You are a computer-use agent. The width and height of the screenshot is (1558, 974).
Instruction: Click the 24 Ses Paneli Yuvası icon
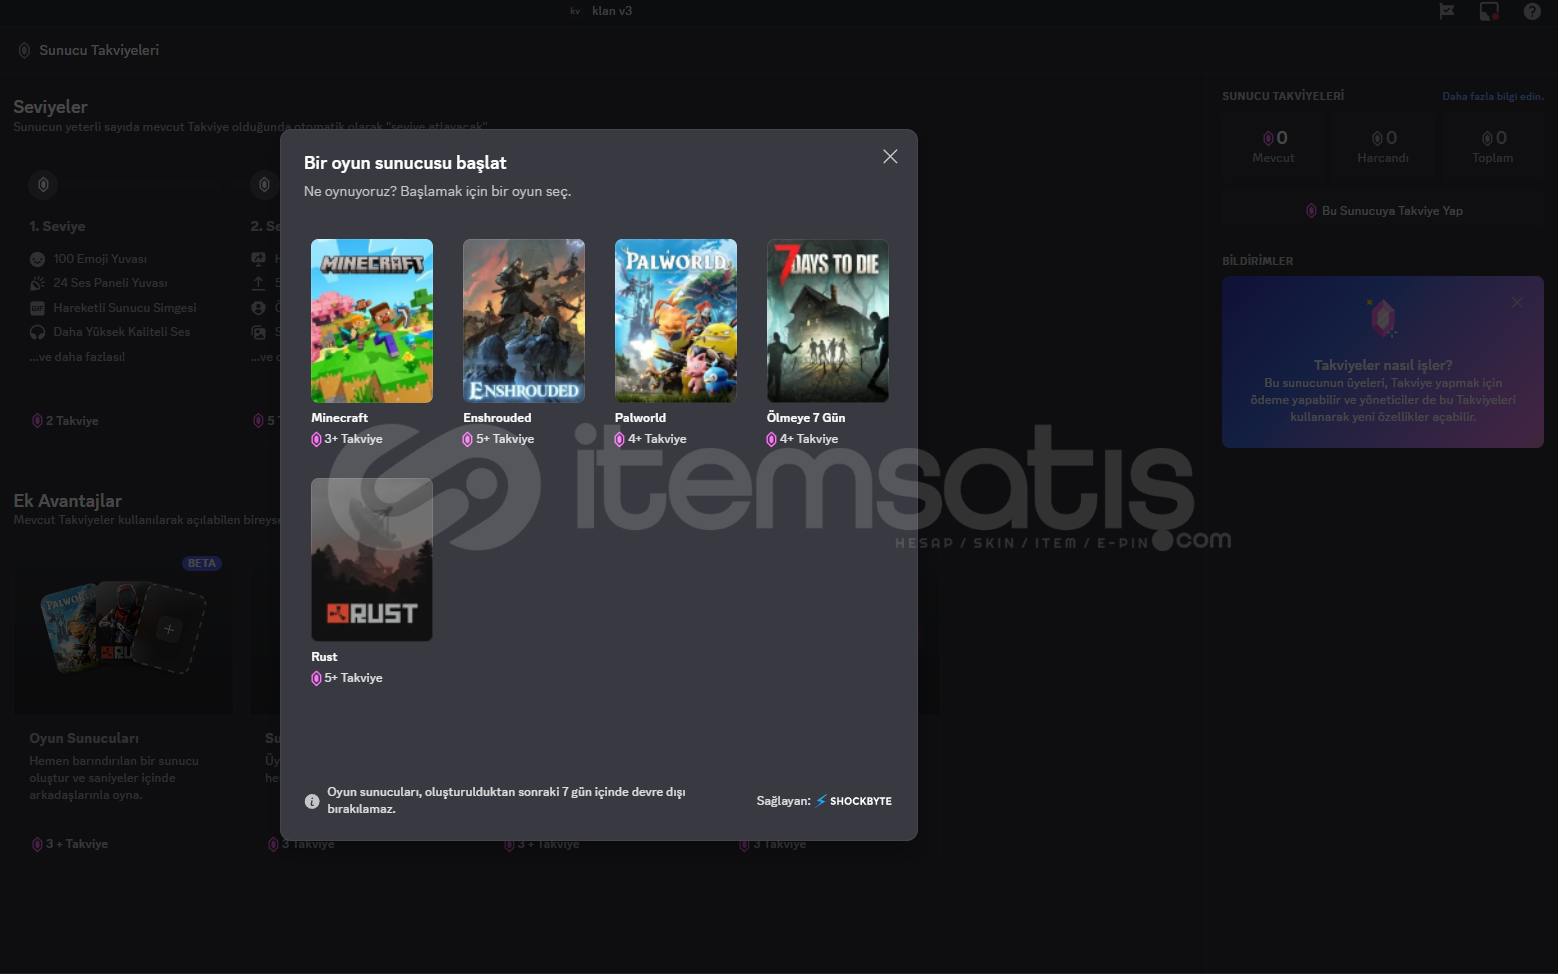tap(38, 283)
